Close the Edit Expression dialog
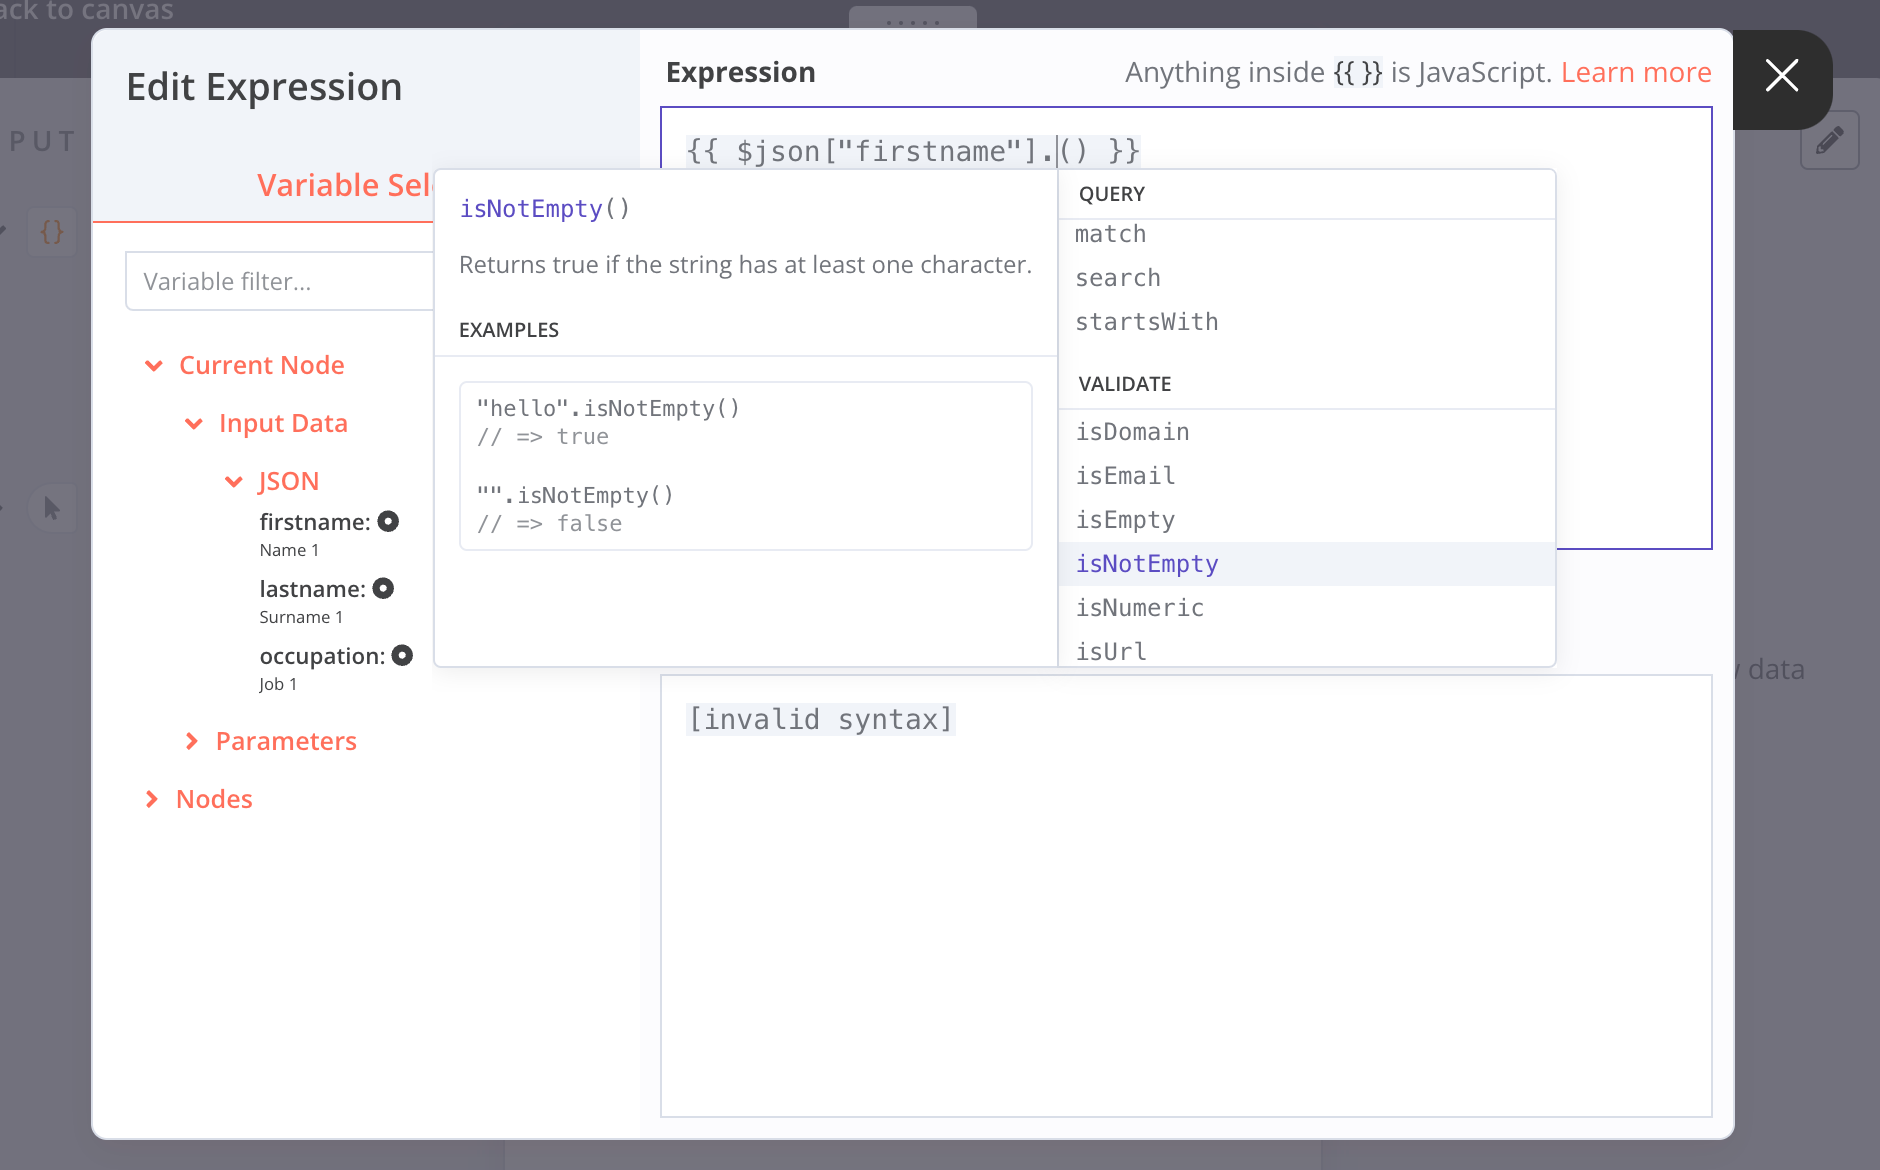The height and width of the screenshot is (1170, 1880). 1781,76
